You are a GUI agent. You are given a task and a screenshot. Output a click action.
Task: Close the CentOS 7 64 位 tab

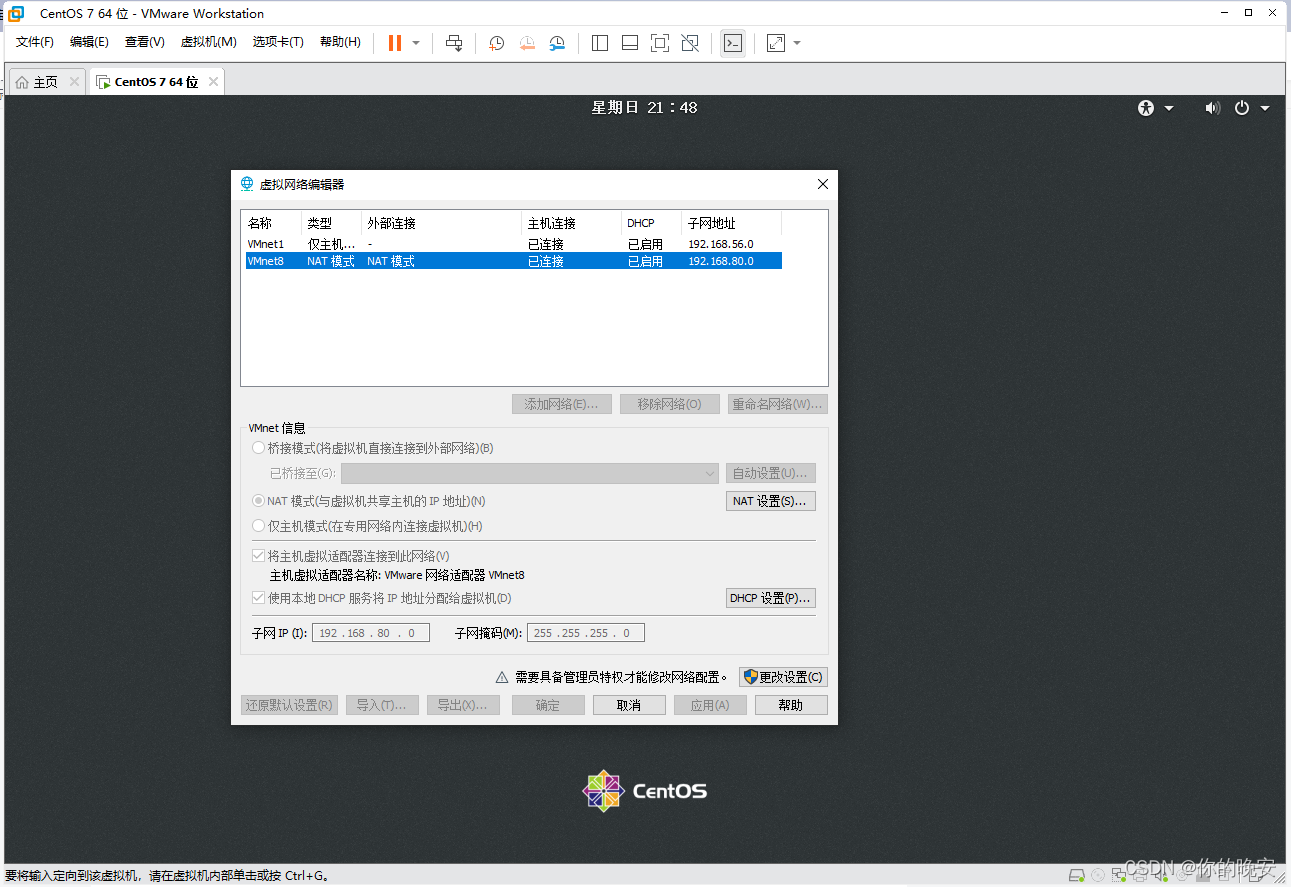point(213,82)
